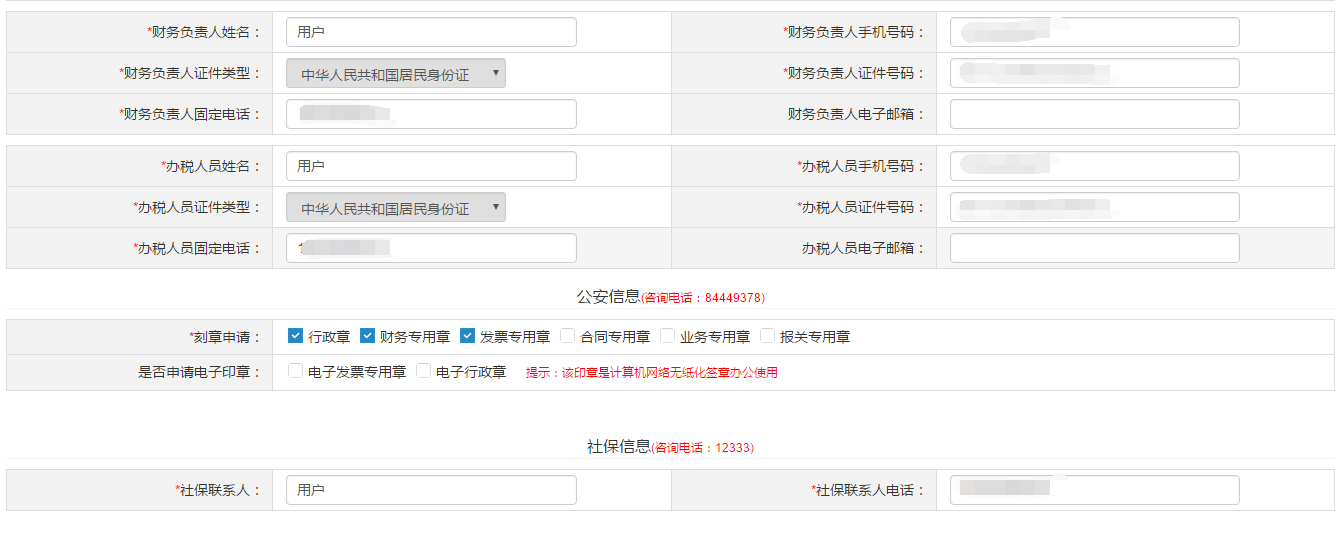Screen dimensions: 1343x548
Task: Focus the 财务负责人电子邮箱 field
Action: pyautogui.click(x=1094, y=114)
